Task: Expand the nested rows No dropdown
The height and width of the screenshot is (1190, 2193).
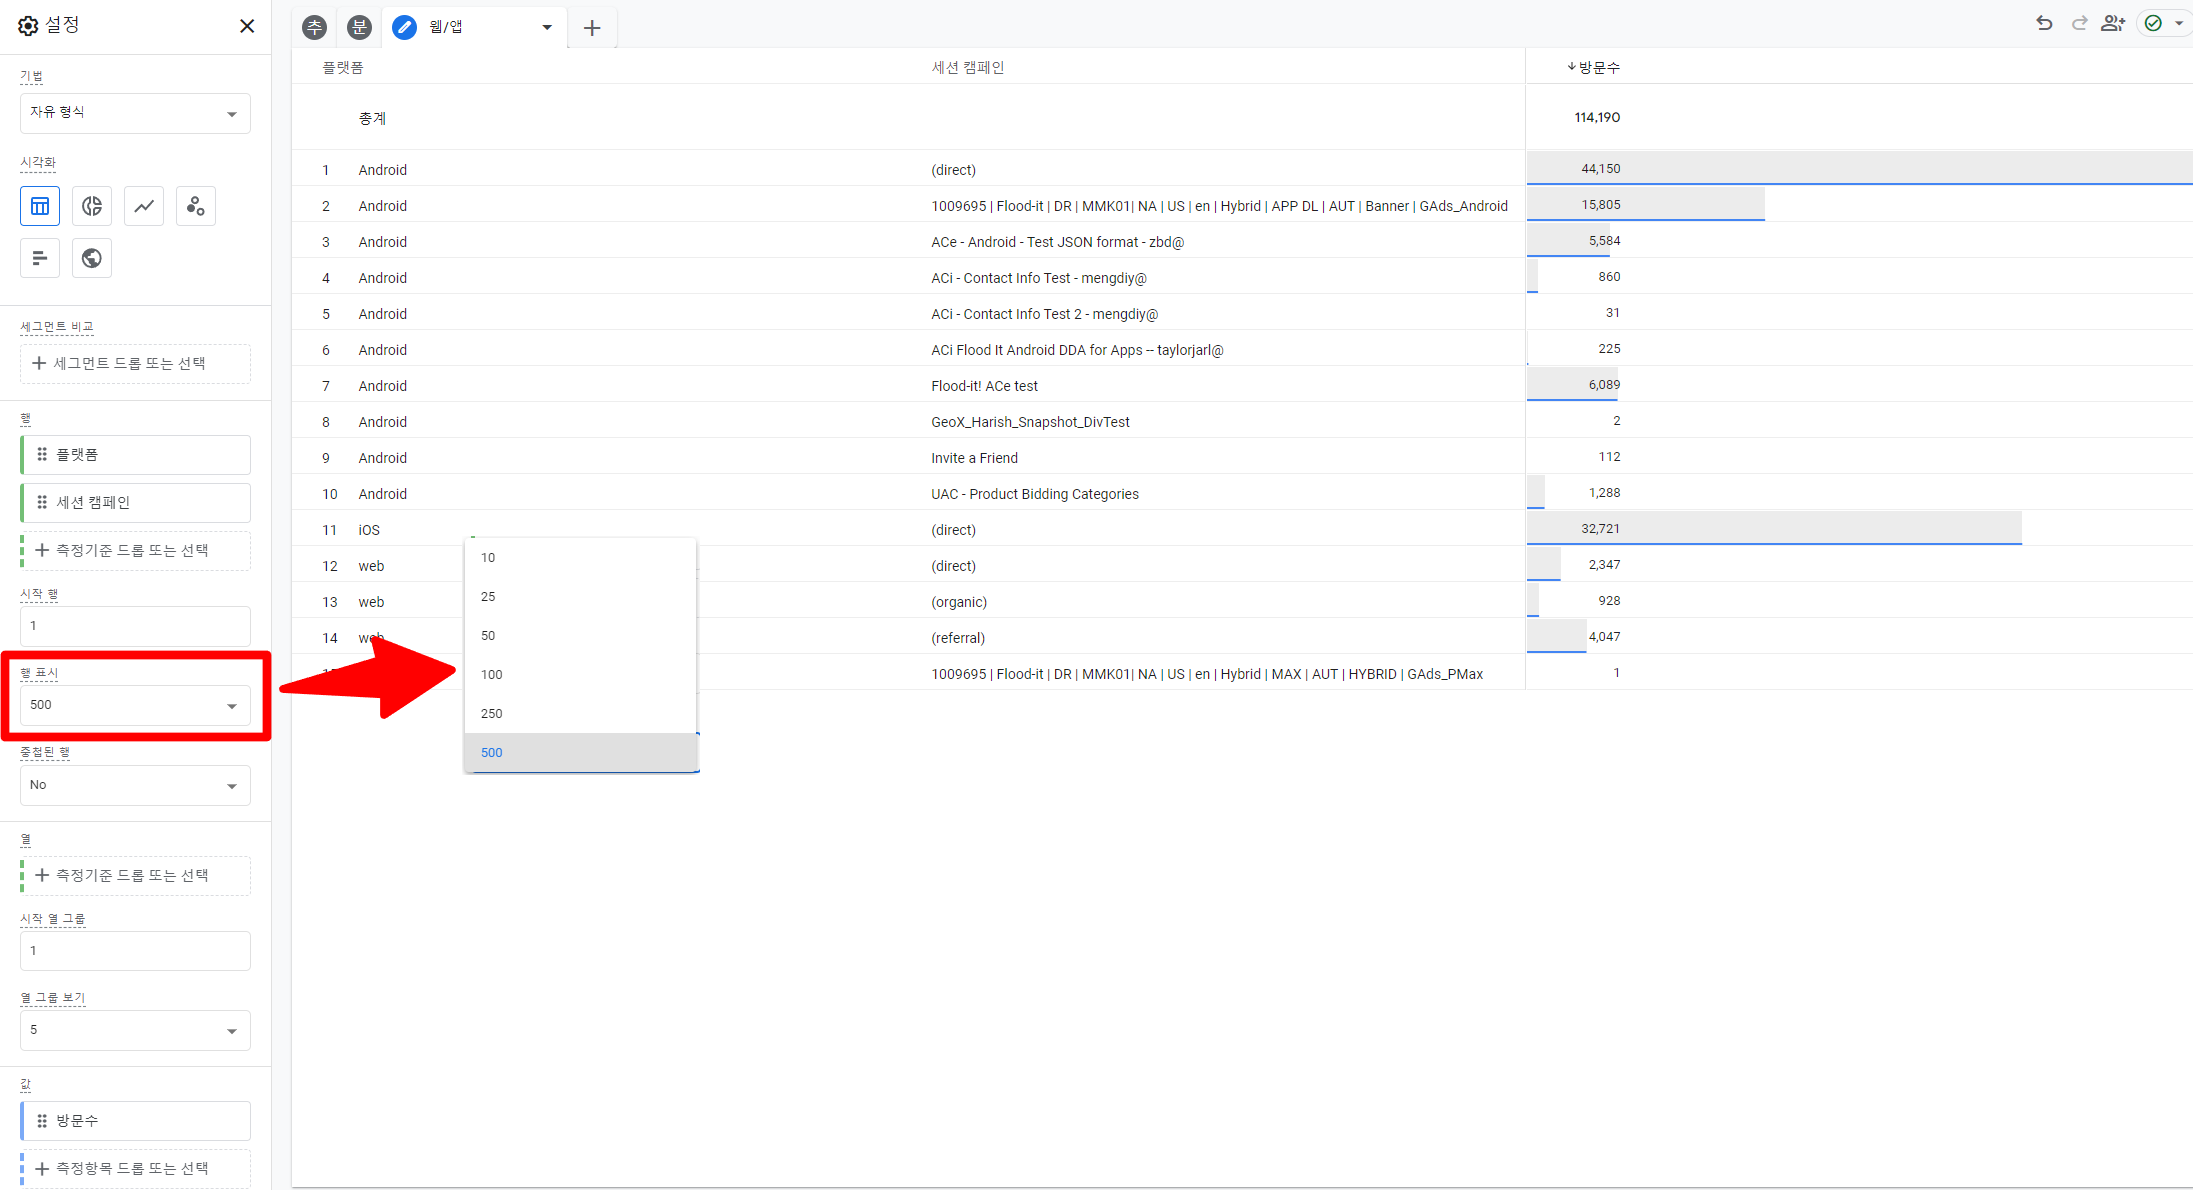Action: click(135, 785)
